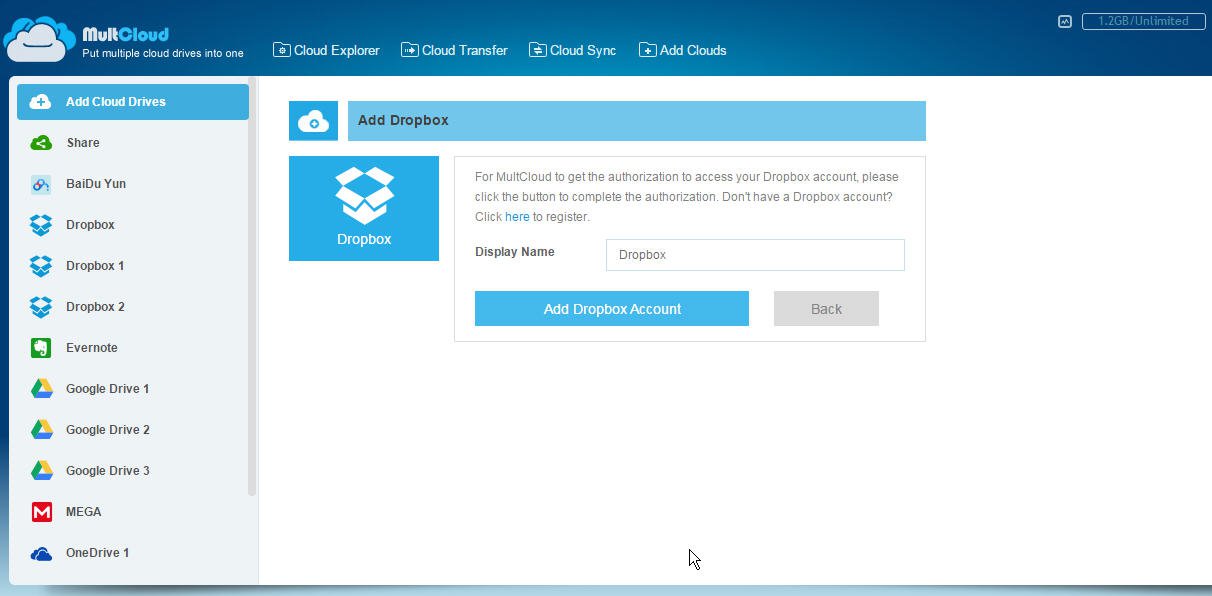Click the Add Clouds plus icon
Viewport: 1212px width, 596px height.
[x=648, y=50]
